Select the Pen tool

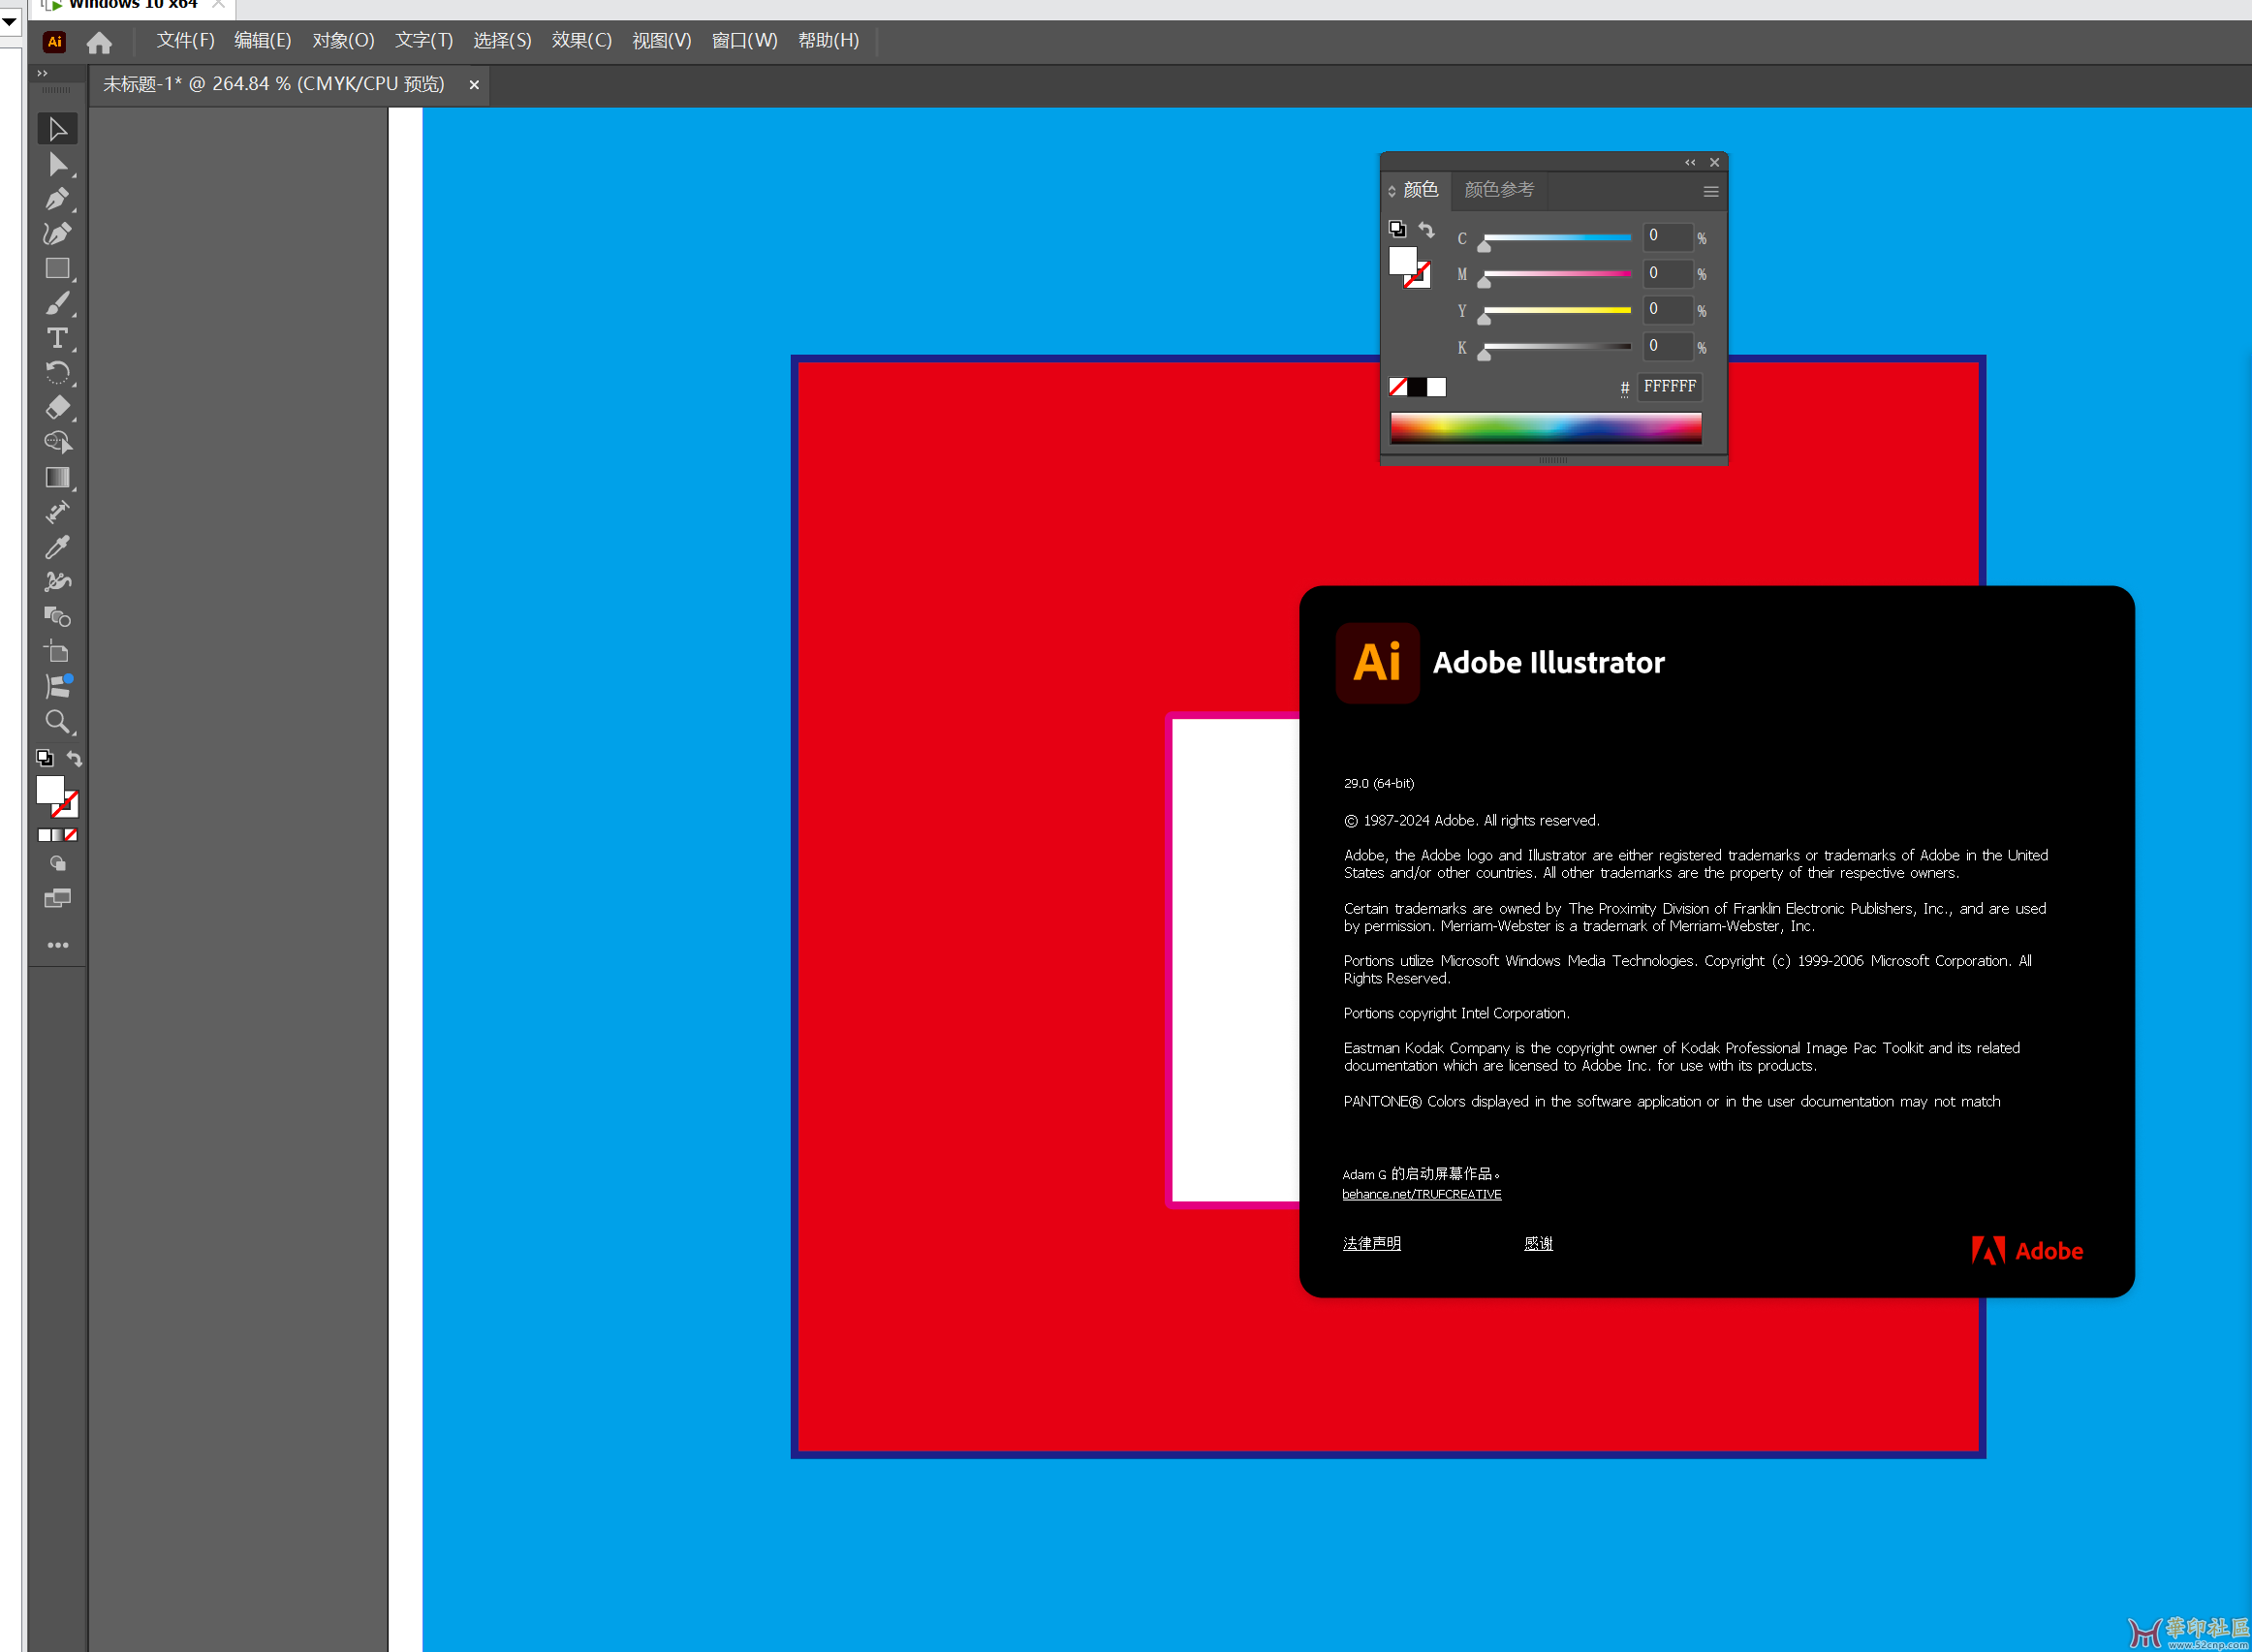(57, 199)
